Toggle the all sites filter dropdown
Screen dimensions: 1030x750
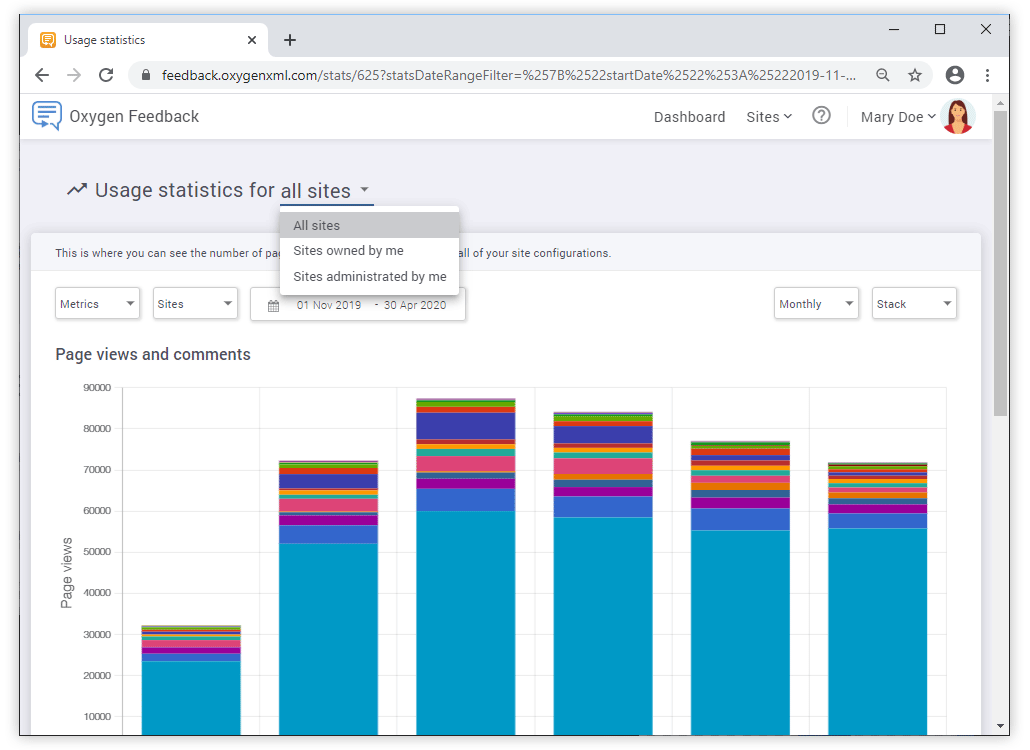[x=325, y=190]
